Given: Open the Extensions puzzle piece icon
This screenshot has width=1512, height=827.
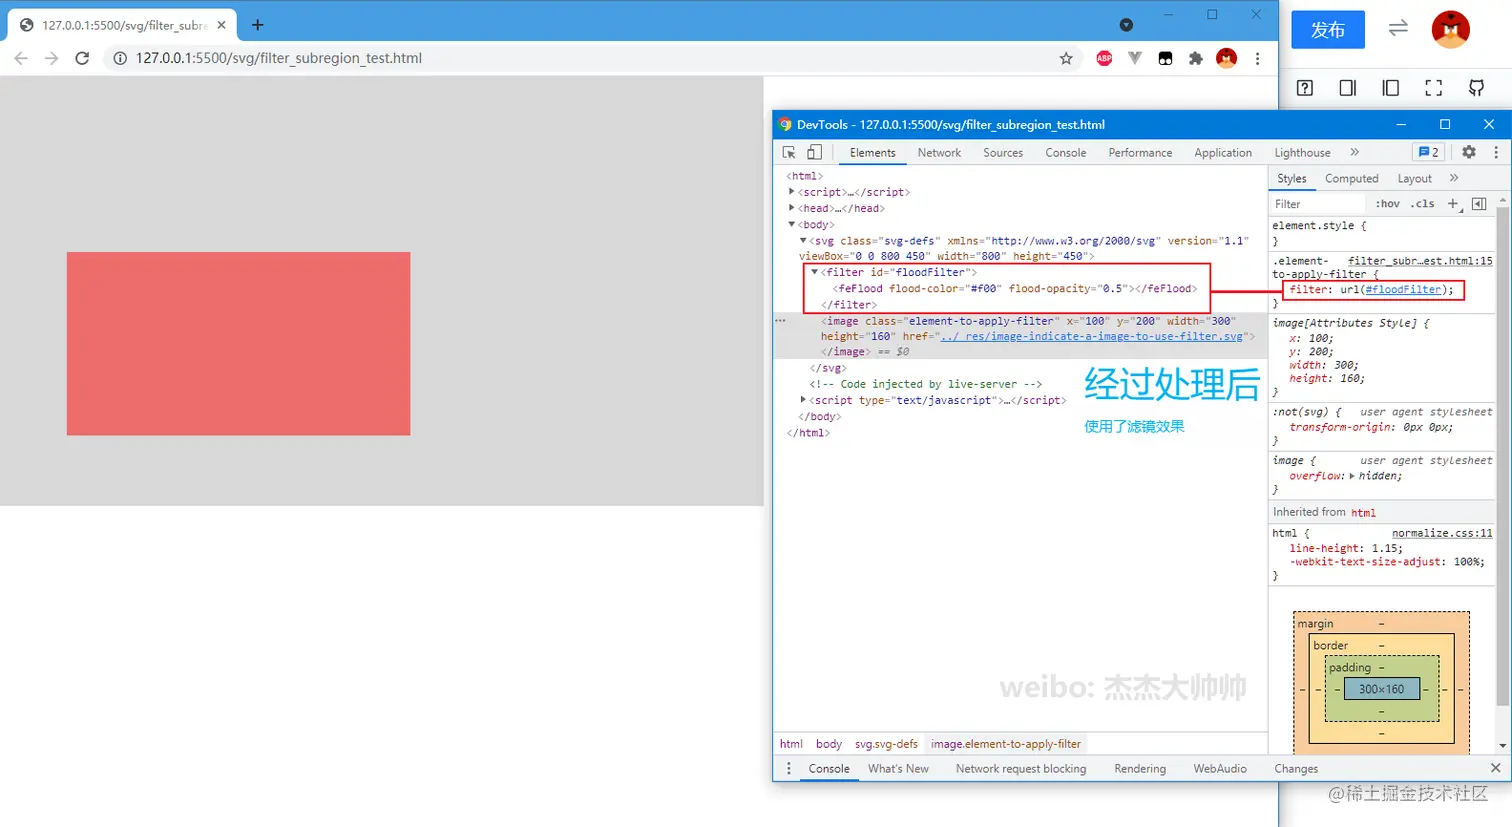Looking at the screenshot, I should coord(1195,58).
